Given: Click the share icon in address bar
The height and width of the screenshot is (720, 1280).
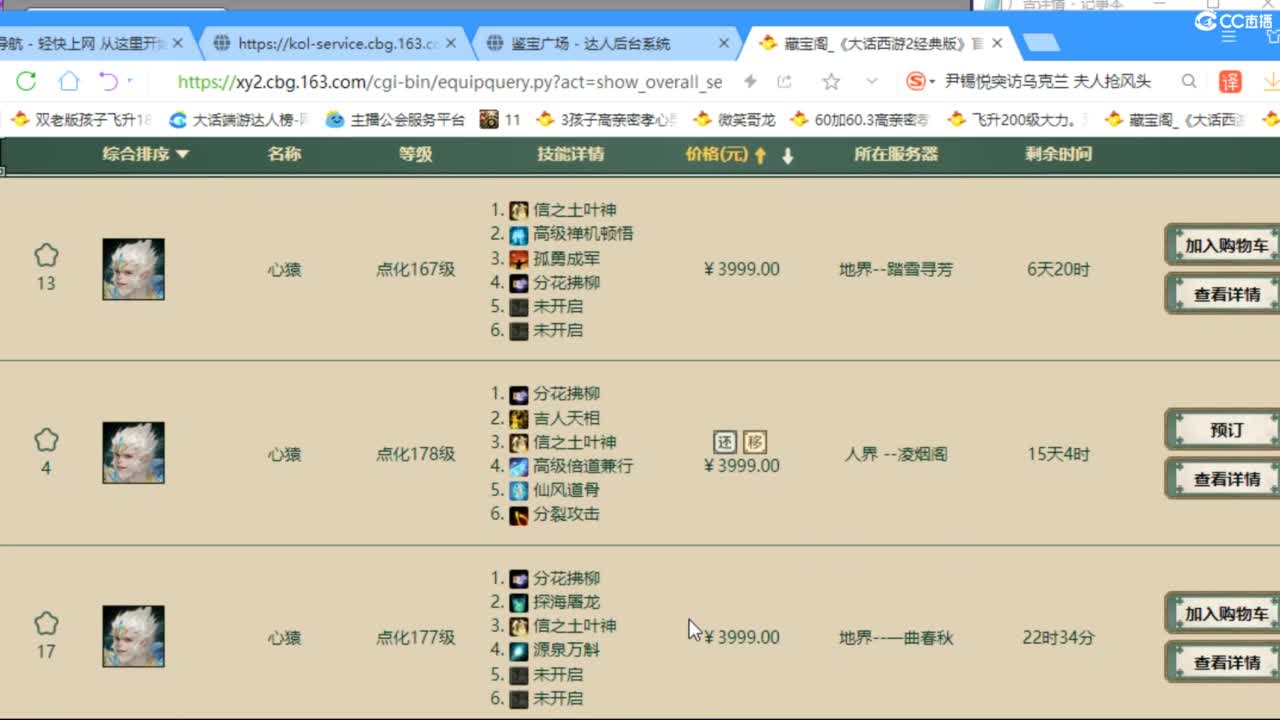Looking at the screenshot, I should click(x=785, y=81).
